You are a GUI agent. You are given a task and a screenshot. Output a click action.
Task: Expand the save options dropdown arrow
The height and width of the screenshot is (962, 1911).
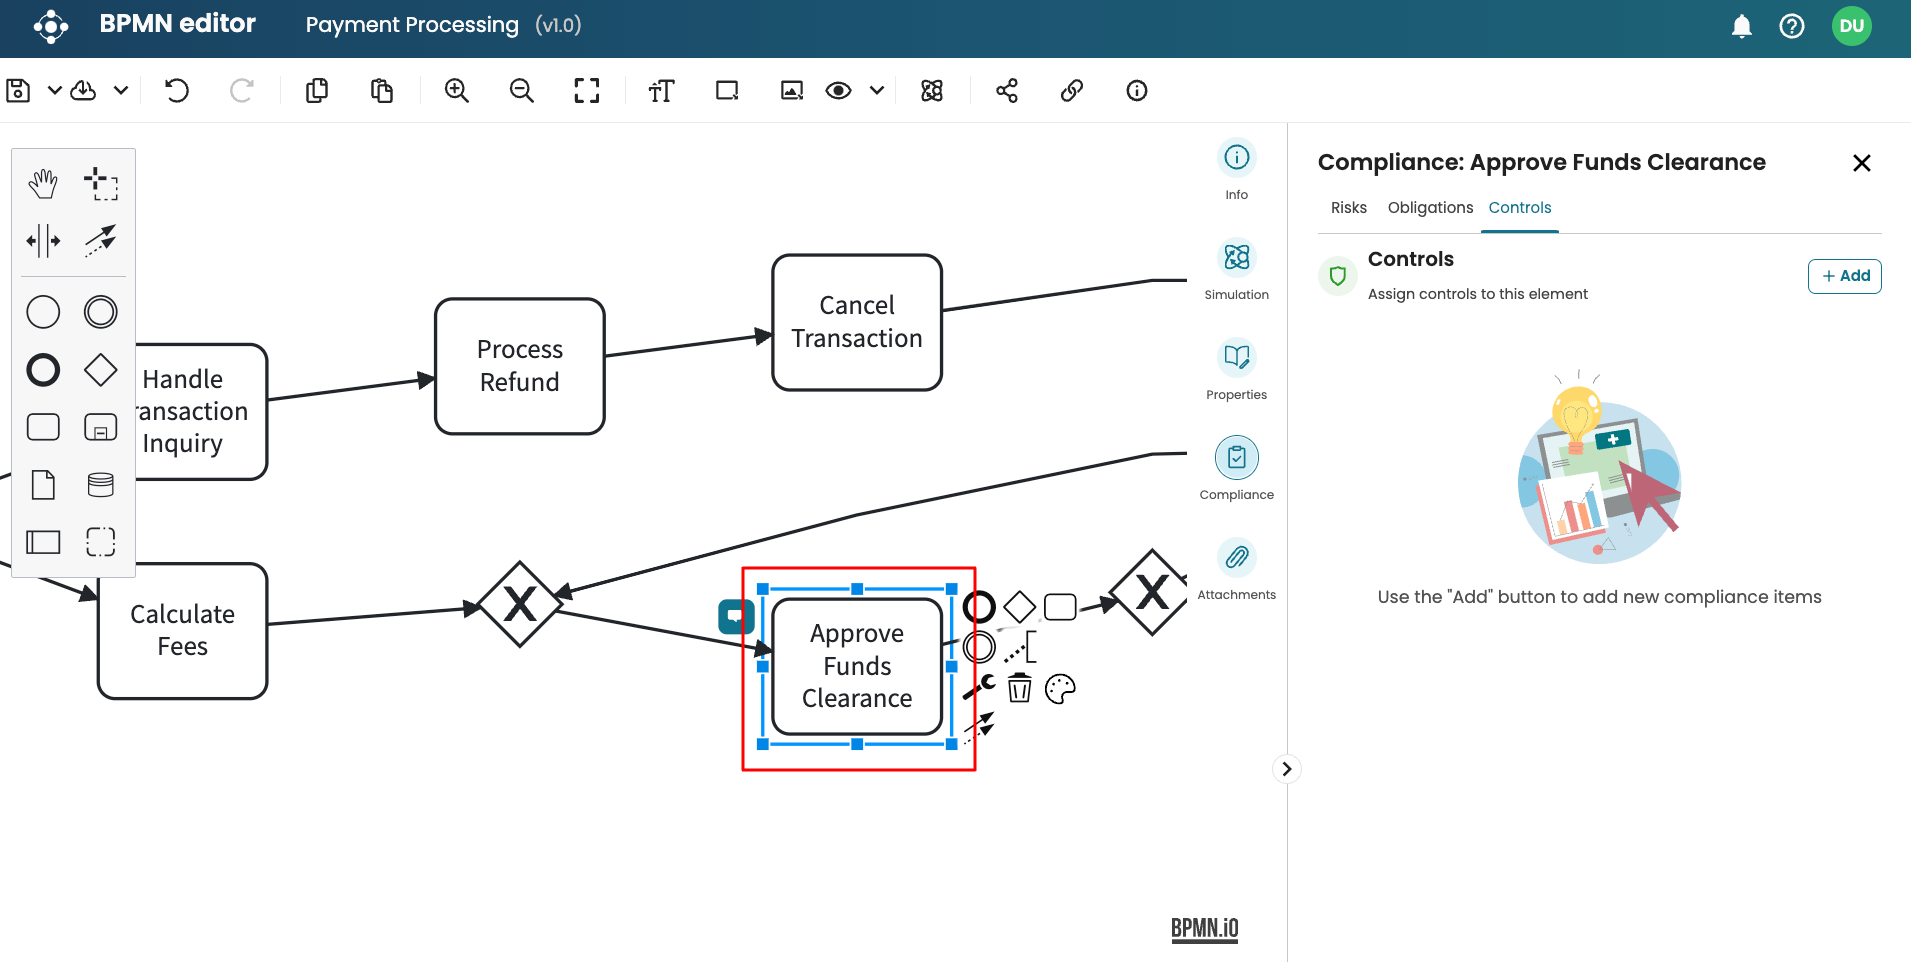55,91
